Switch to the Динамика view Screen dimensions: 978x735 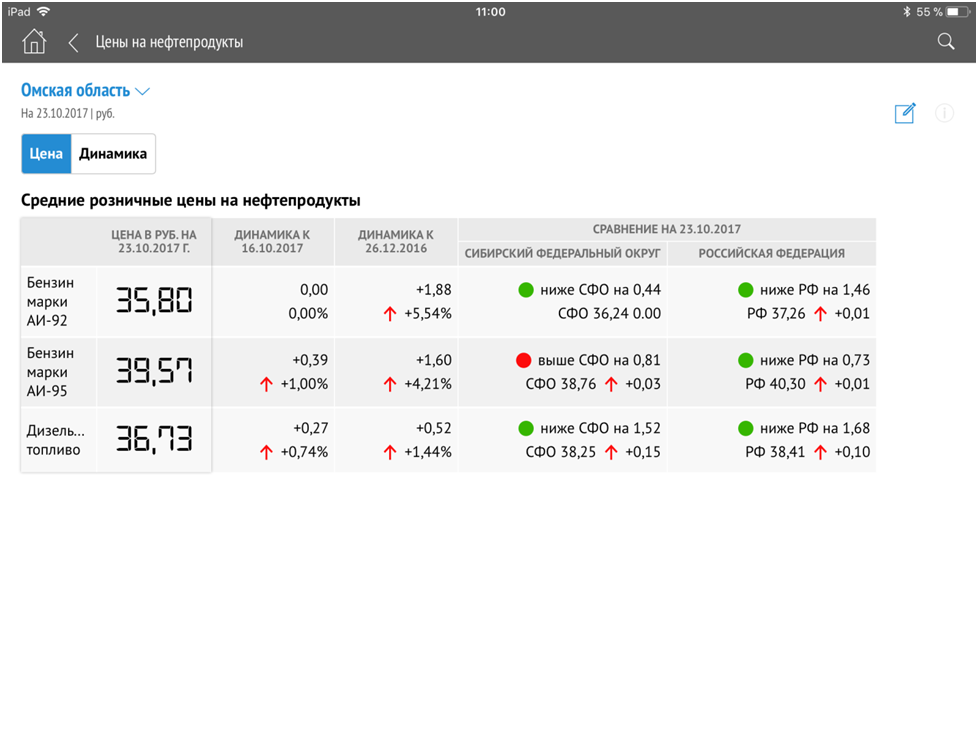[113, 154]
